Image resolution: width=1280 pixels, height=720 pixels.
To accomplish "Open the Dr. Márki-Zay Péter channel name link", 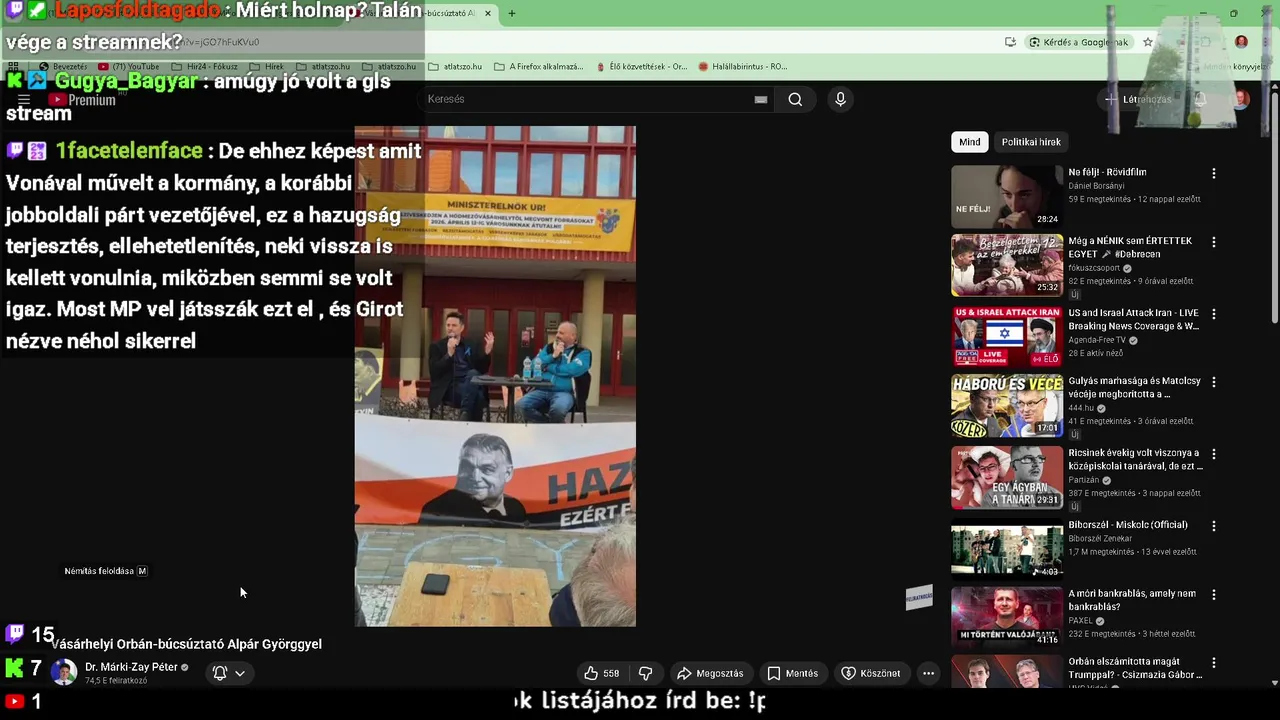I will coord(131,667).
